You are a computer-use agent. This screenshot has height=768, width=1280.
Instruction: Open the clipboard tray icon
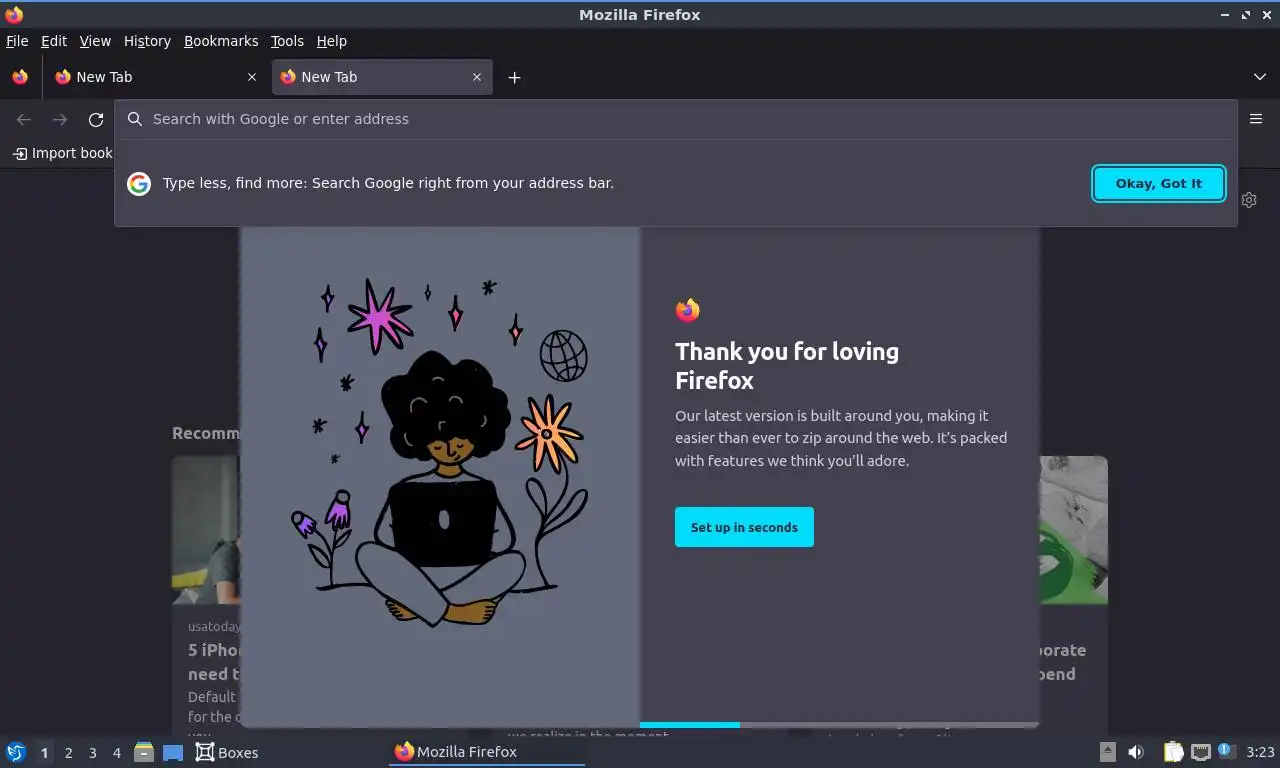point(1174,752)
